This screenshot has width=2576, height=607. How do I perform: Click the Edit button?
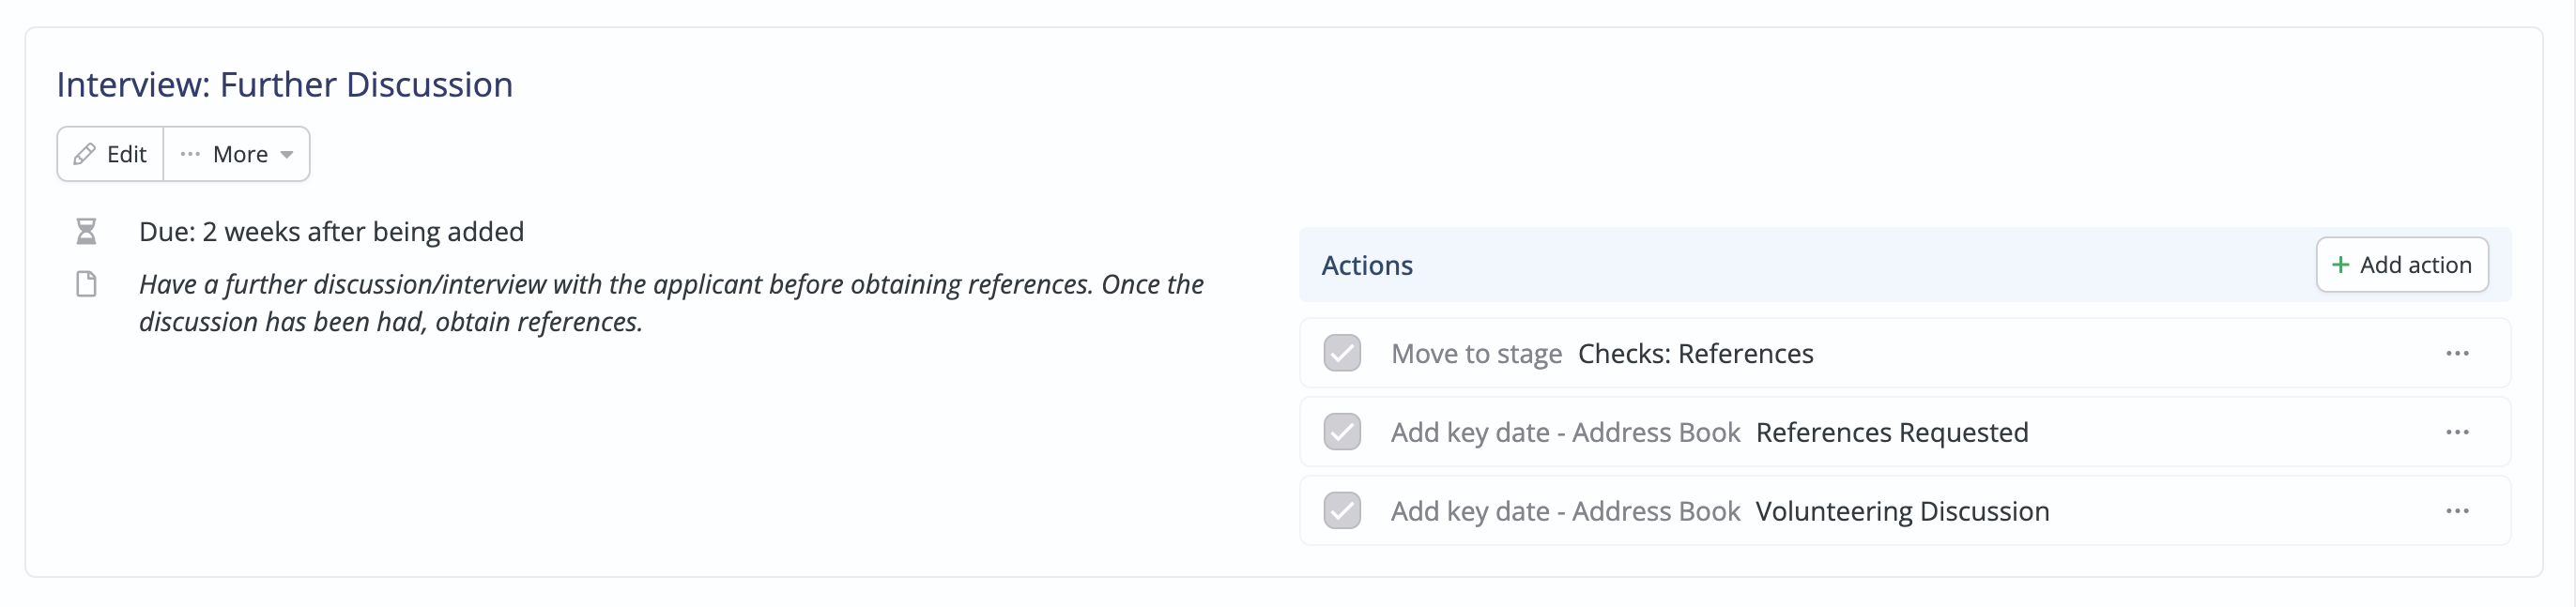point(111,154)
